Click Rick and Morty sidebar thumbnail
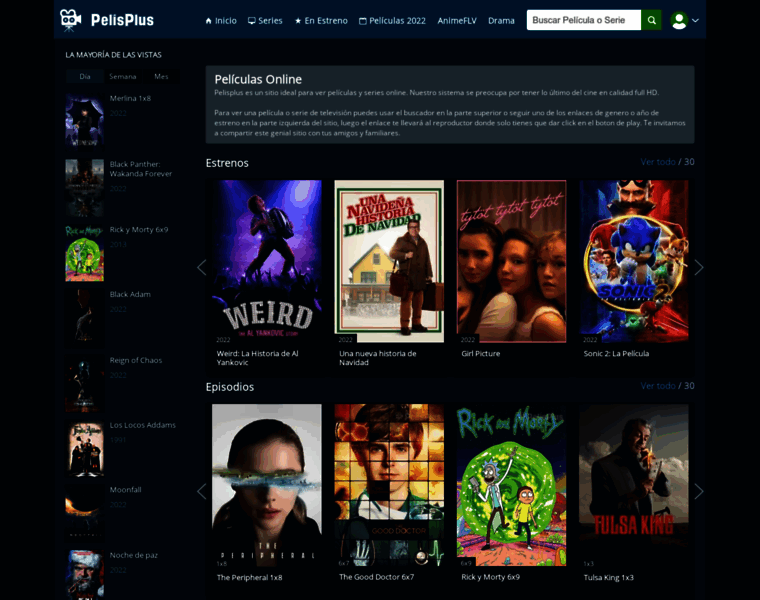The image size is (760, 600). pyautogui.click(x=85, y=253)
